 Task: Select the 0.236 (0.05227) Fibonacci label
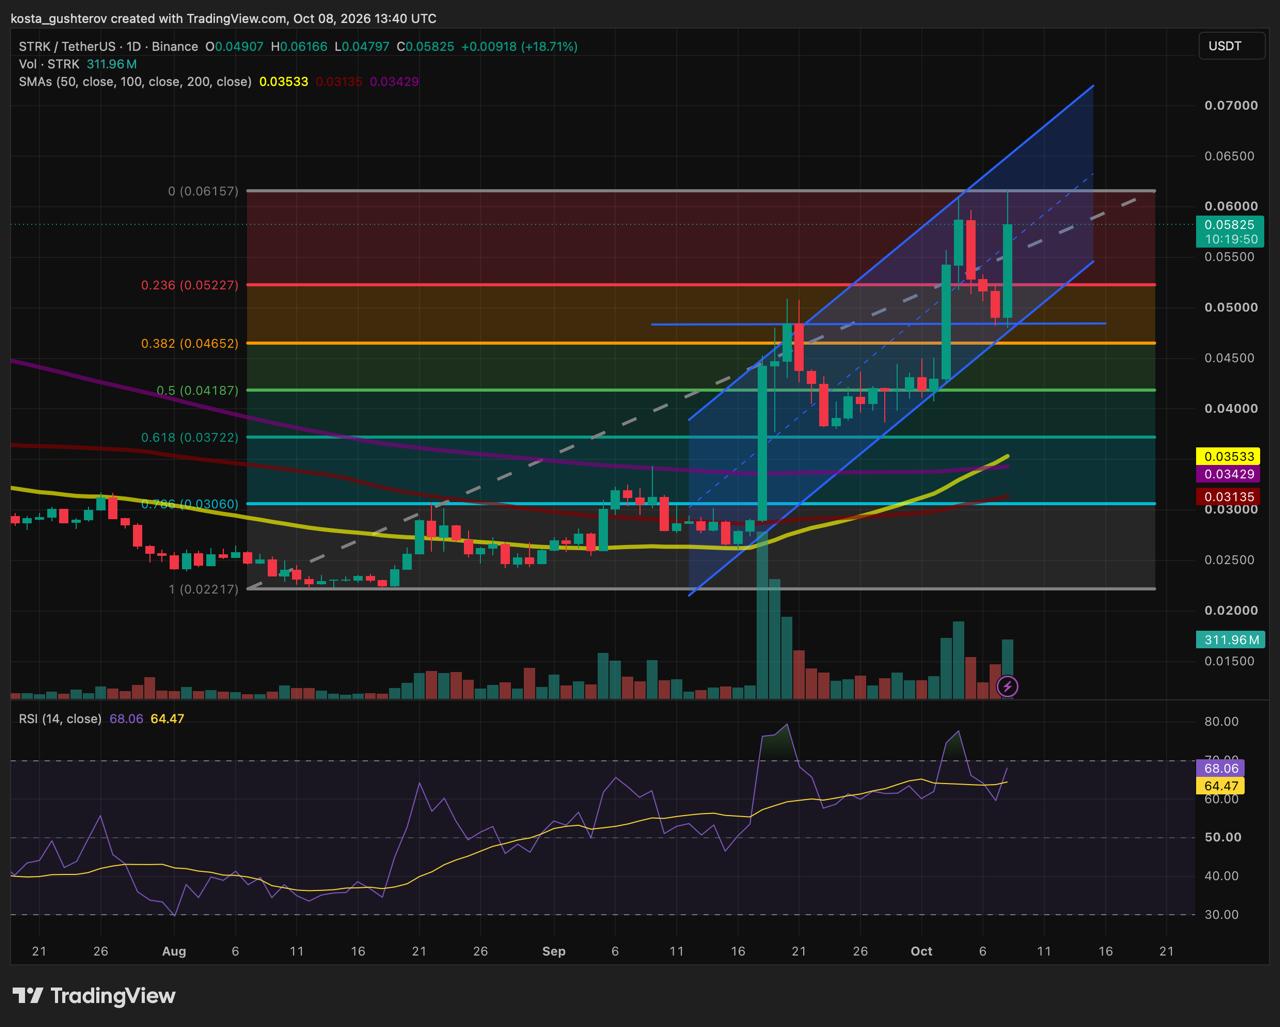point(189,285)
